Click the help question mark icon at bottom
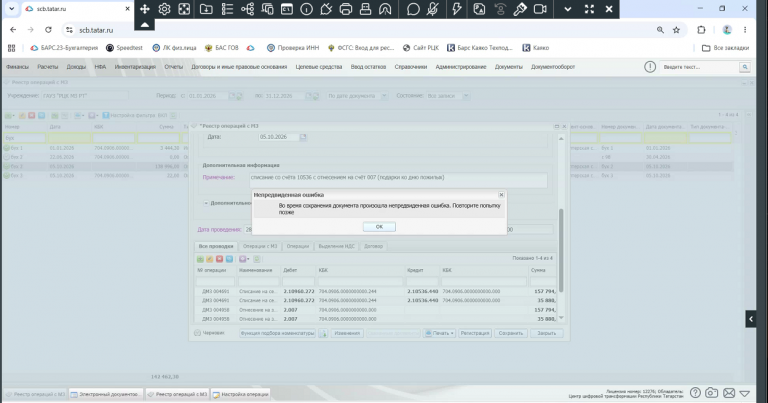 coord(695,393)
